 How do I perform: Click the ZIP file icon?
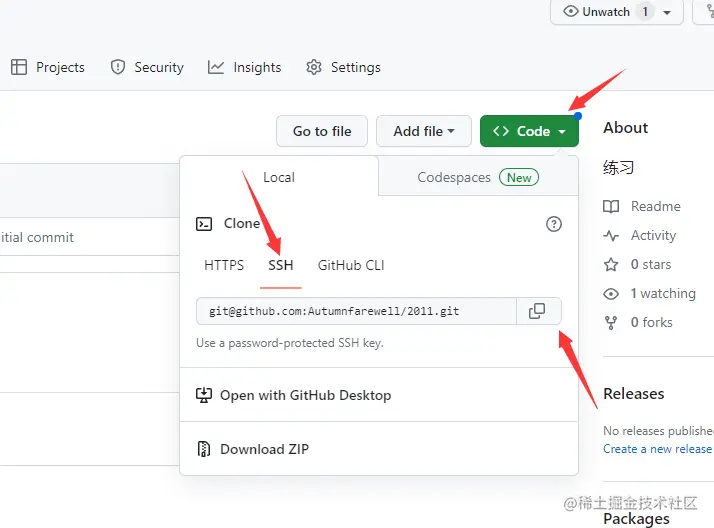[204, 449]
